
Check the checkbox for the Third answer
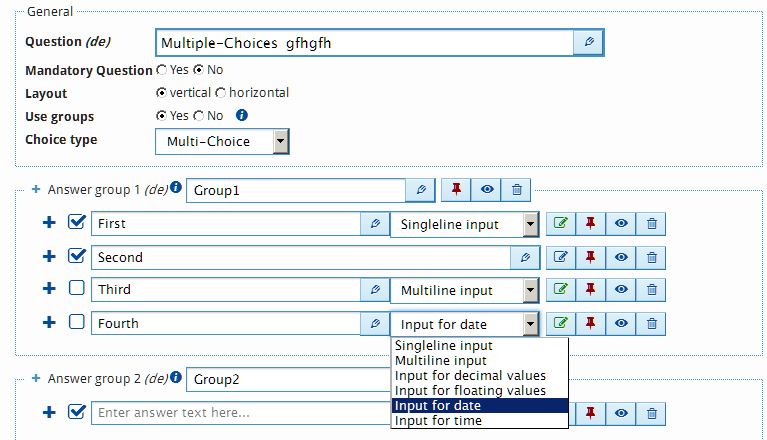[77, 289]
